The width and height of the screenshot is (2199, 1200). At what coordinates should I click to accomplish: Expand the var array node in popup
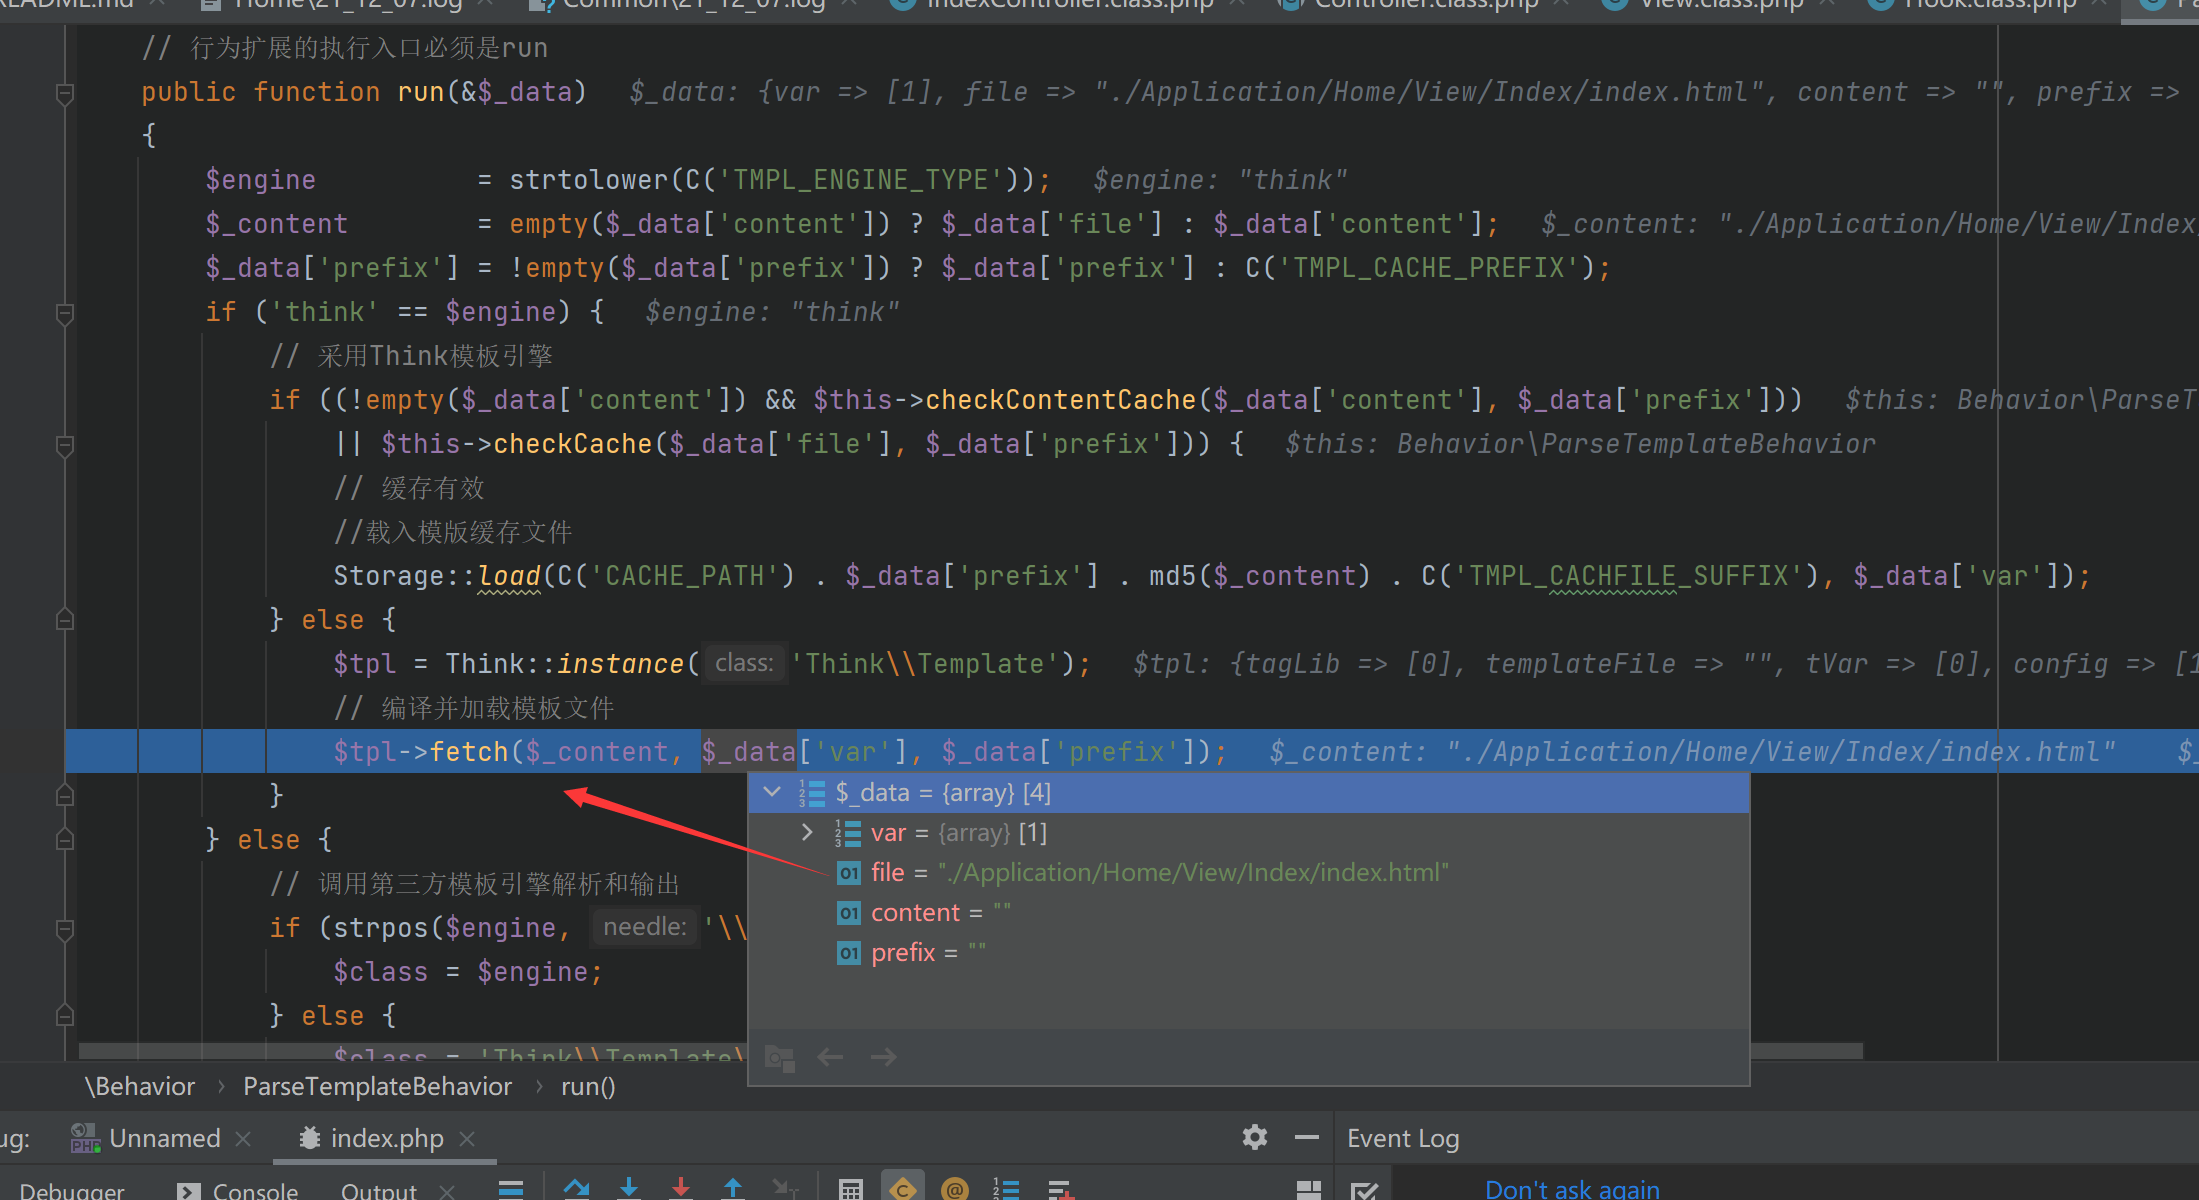807,832
